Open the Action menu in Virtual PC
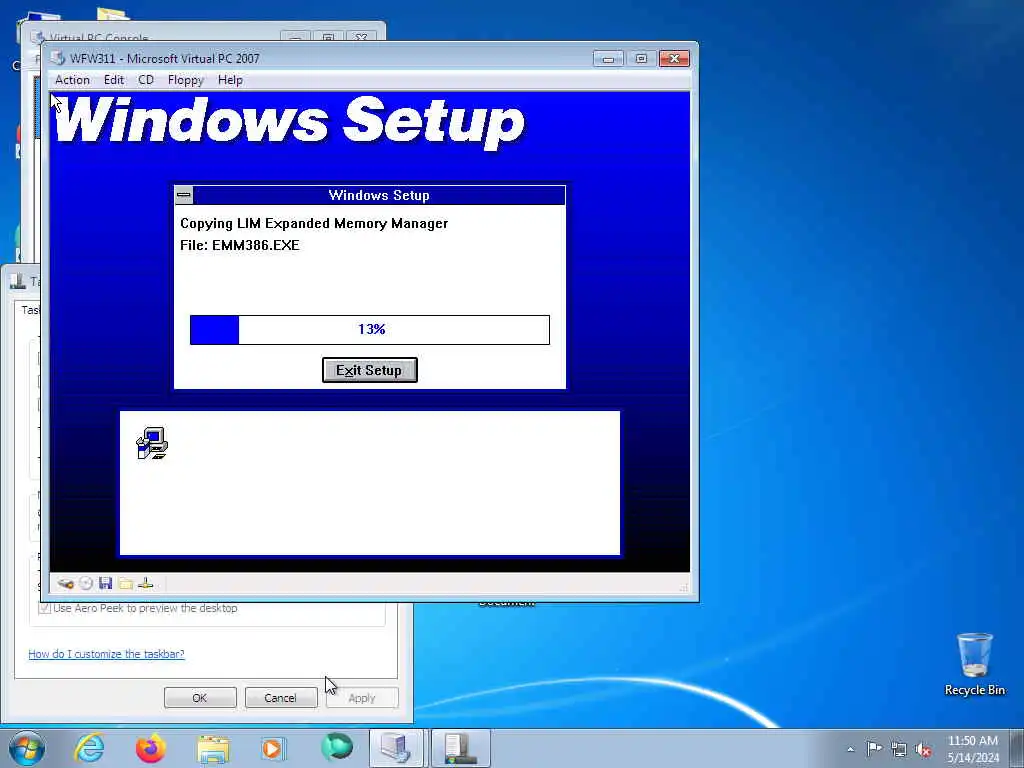Viewport: 1024px width, 768px height. coord(72,80)
